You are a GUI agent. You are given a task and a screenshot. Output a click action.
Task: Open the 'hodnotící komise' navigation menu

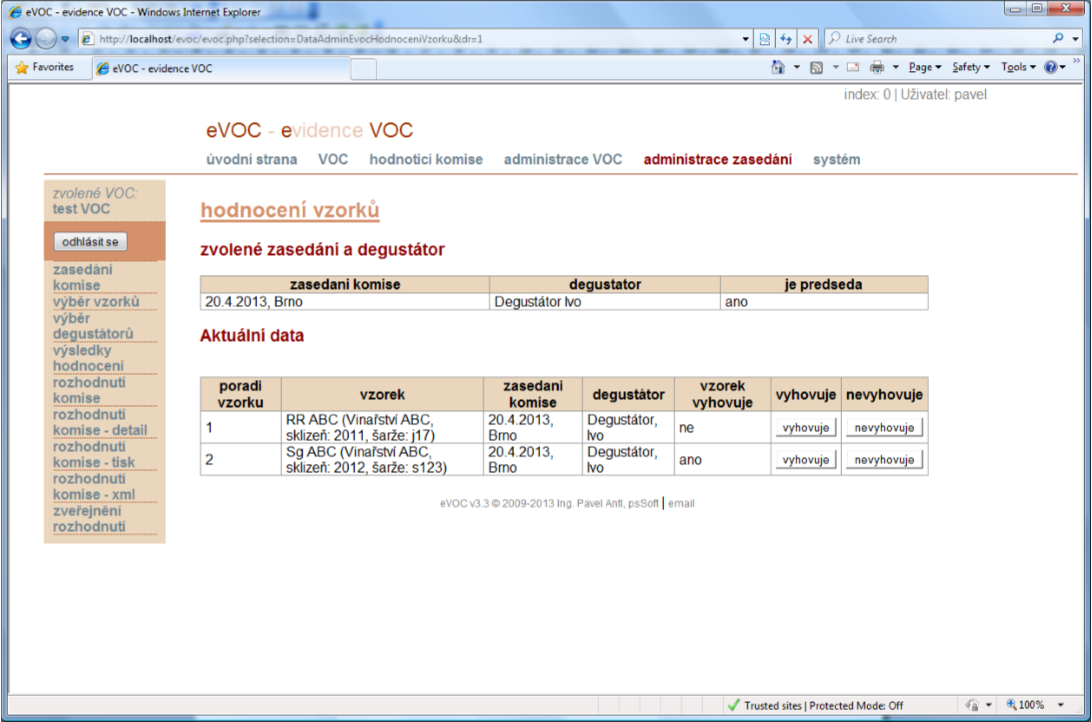point(426,159)
